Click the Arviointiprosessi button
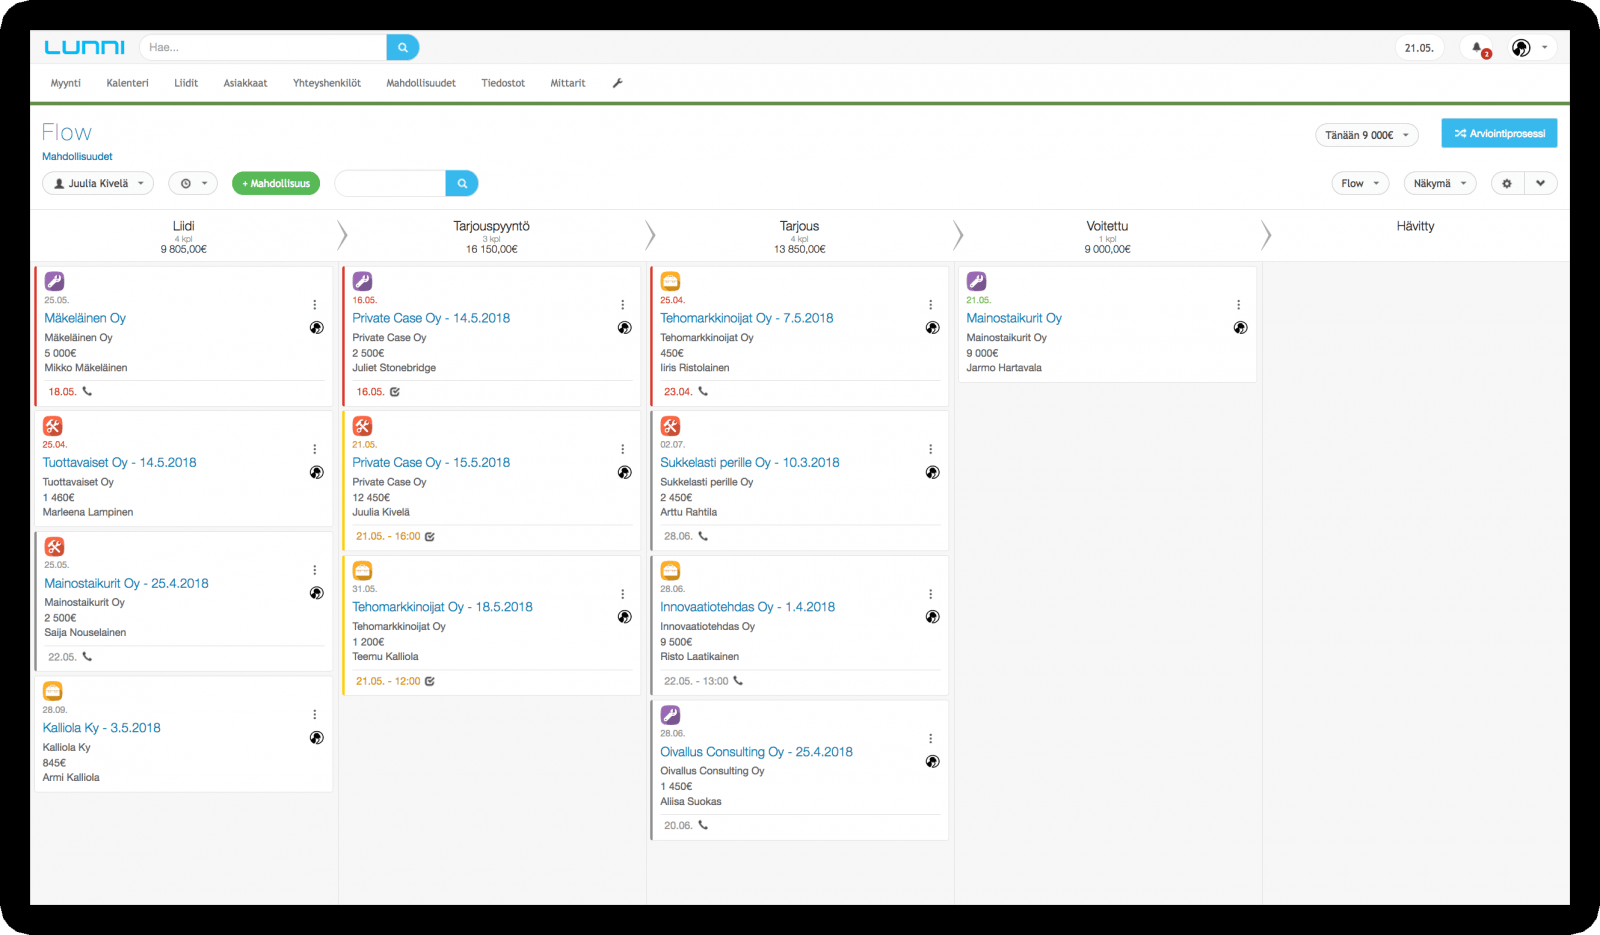 (x=1499, y=133)
